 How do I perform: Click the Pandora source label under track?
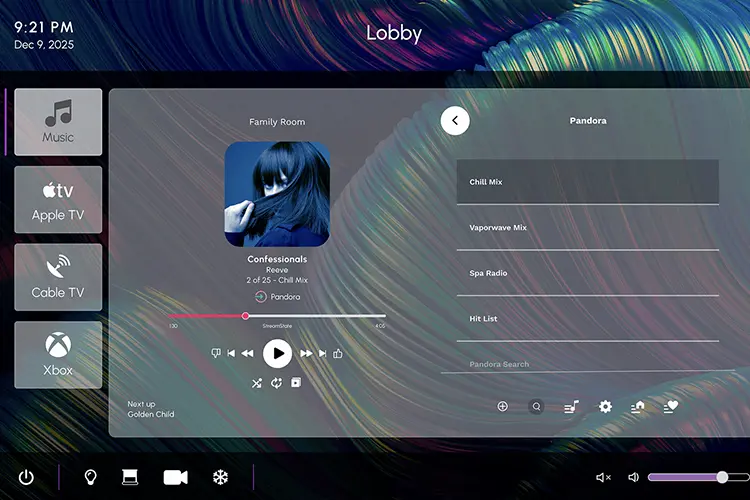[277, 297]
